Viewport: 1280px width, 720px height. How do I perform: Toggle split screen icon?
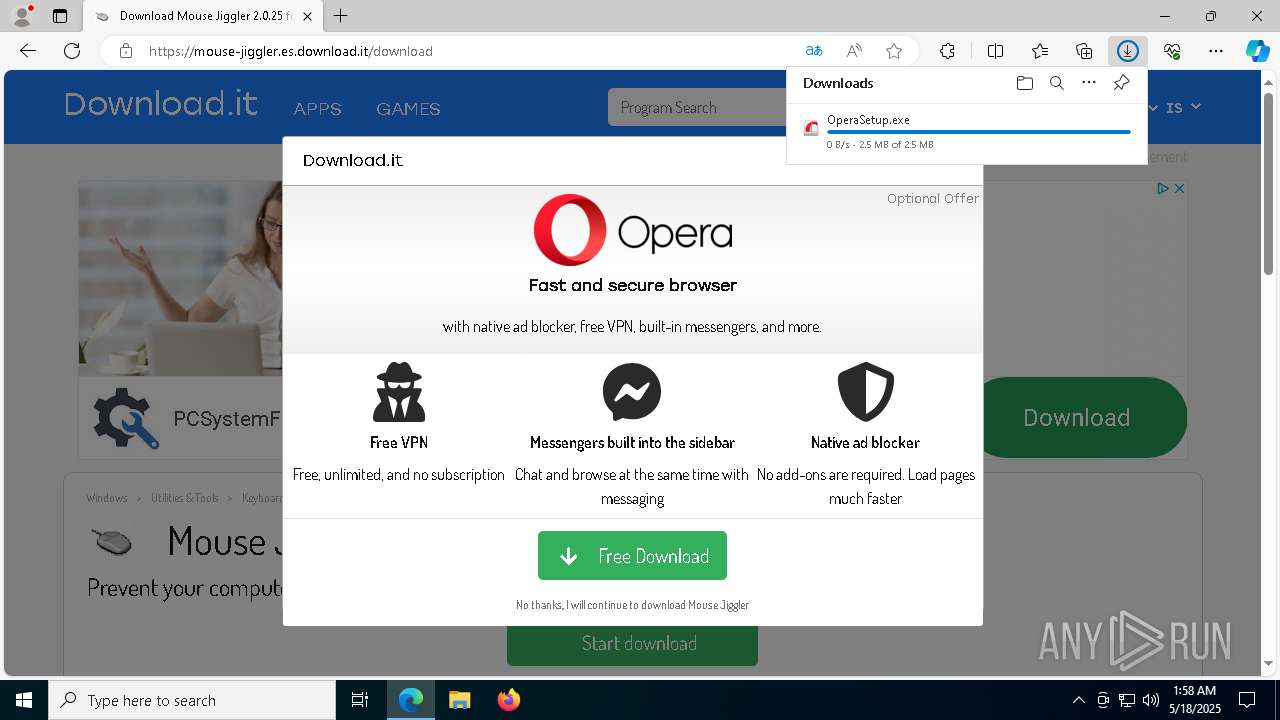pyautogui.click(x=995, y=51)
